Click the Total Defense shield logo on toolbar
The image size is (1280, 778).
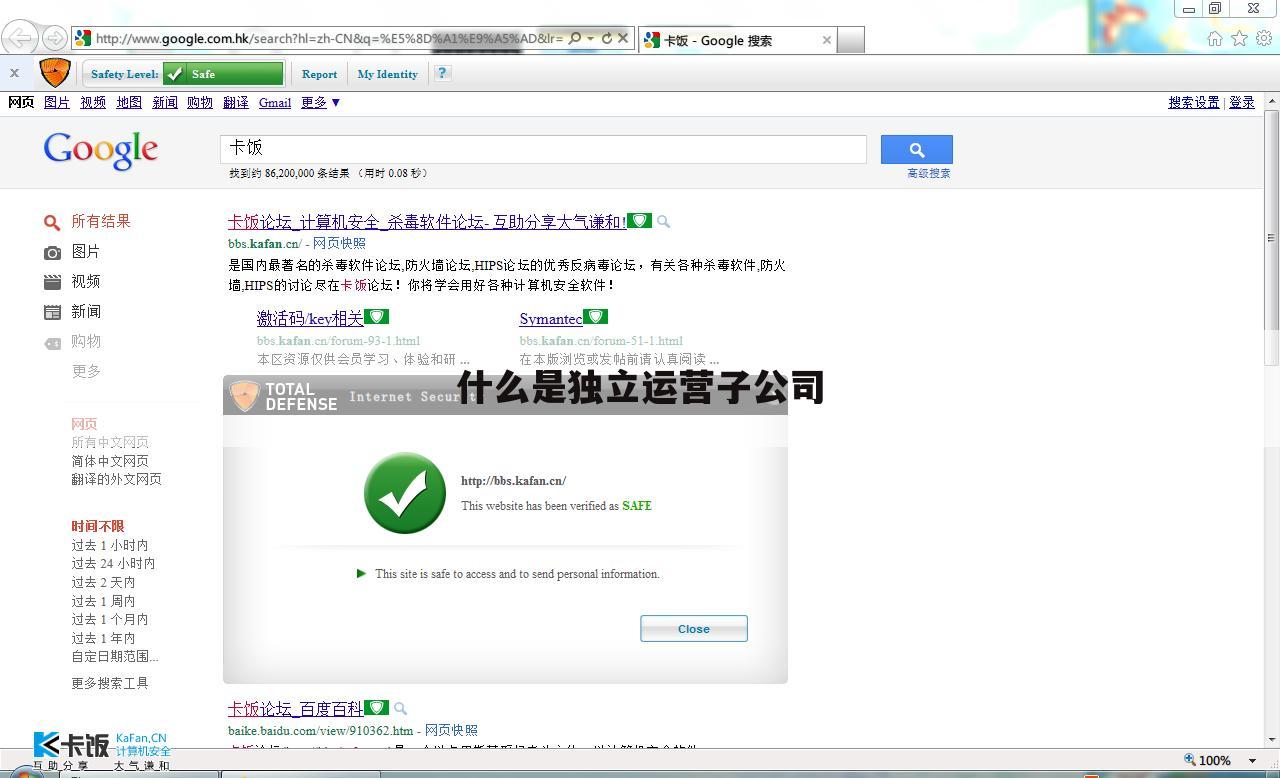point(54,72)
